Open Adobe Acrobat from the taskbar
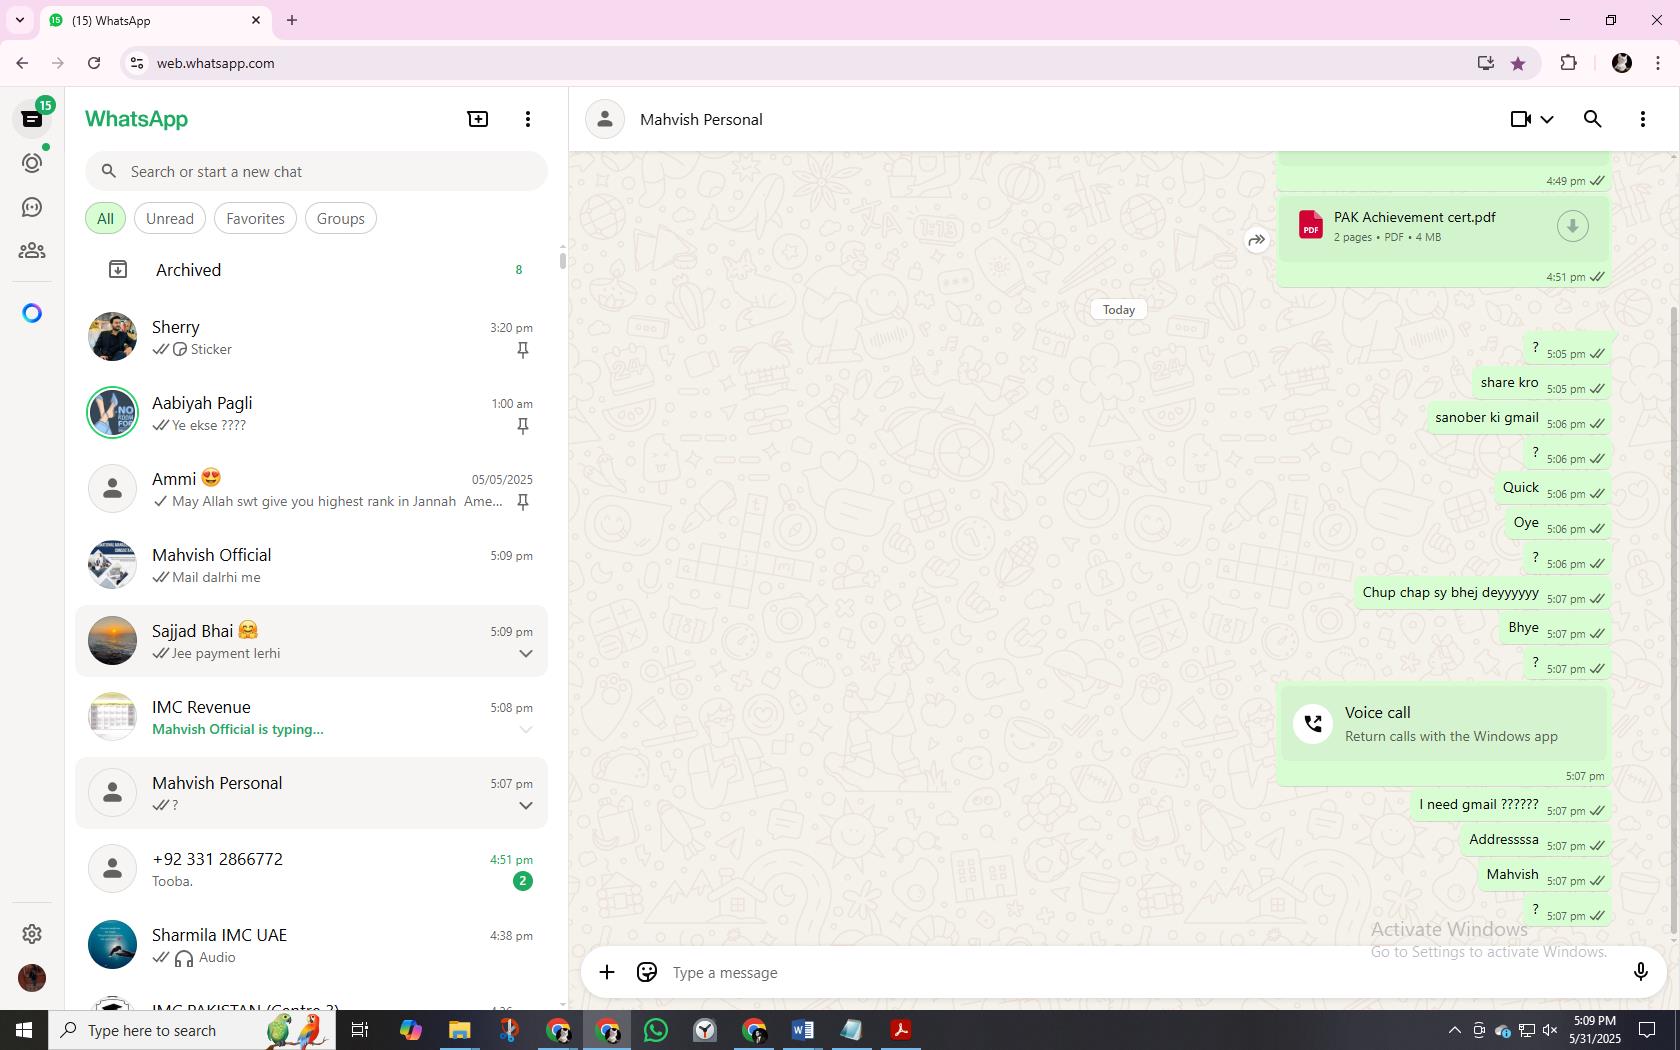This screenshot has width=1680, height=1050. pyautogui.click(x=900, y=1030)
